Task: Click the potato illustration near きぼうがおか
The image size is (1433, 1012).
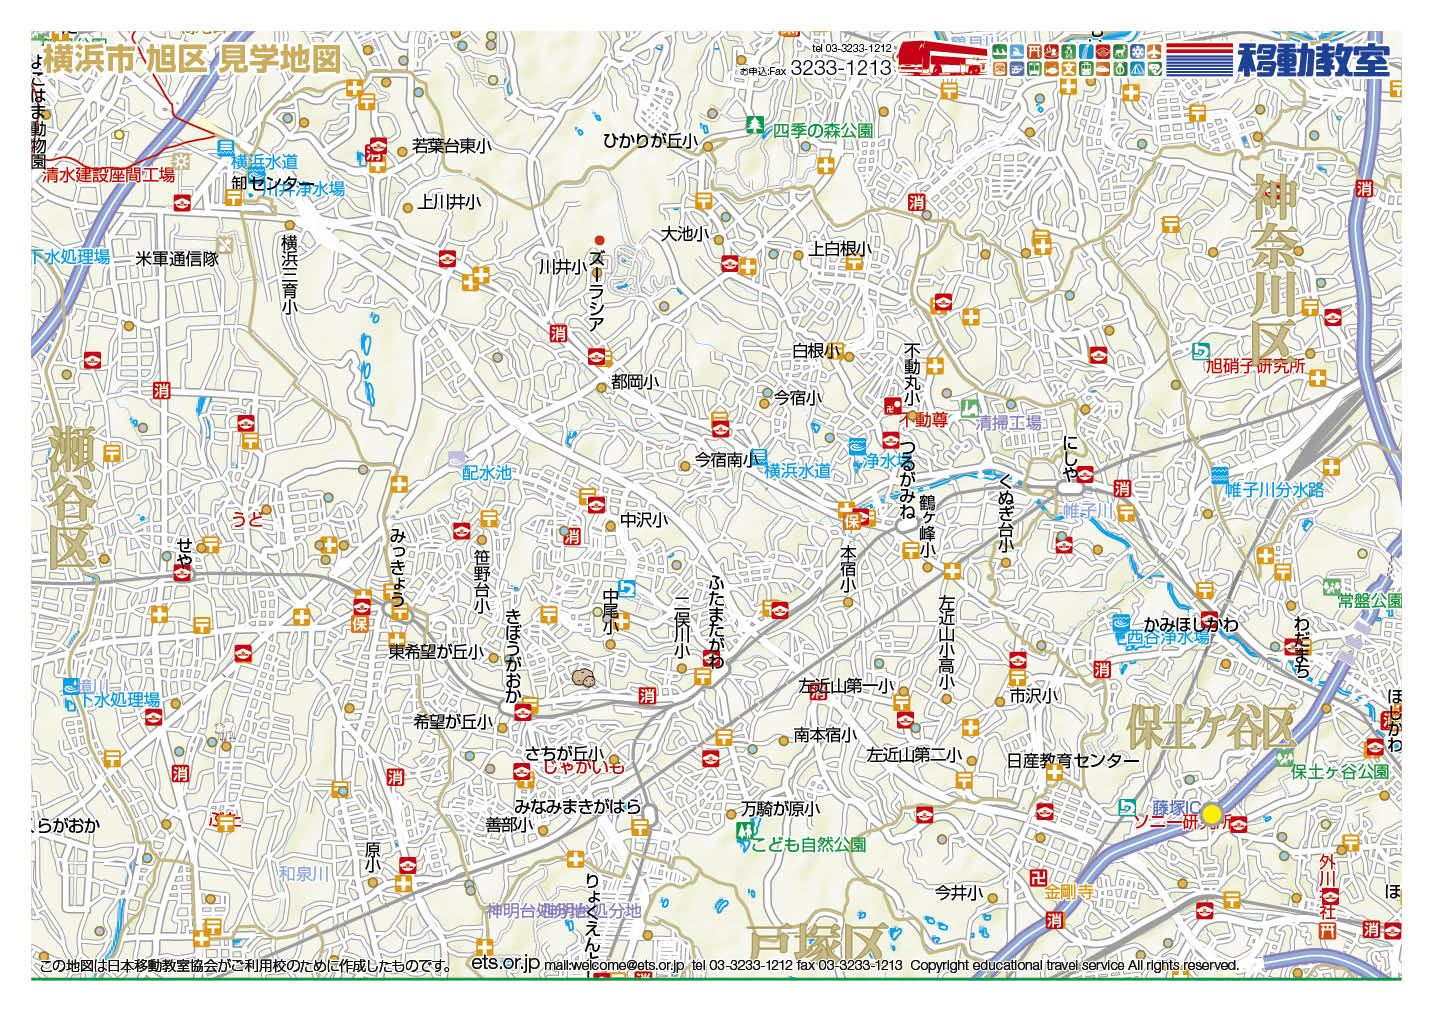Action: click(584, 678)
